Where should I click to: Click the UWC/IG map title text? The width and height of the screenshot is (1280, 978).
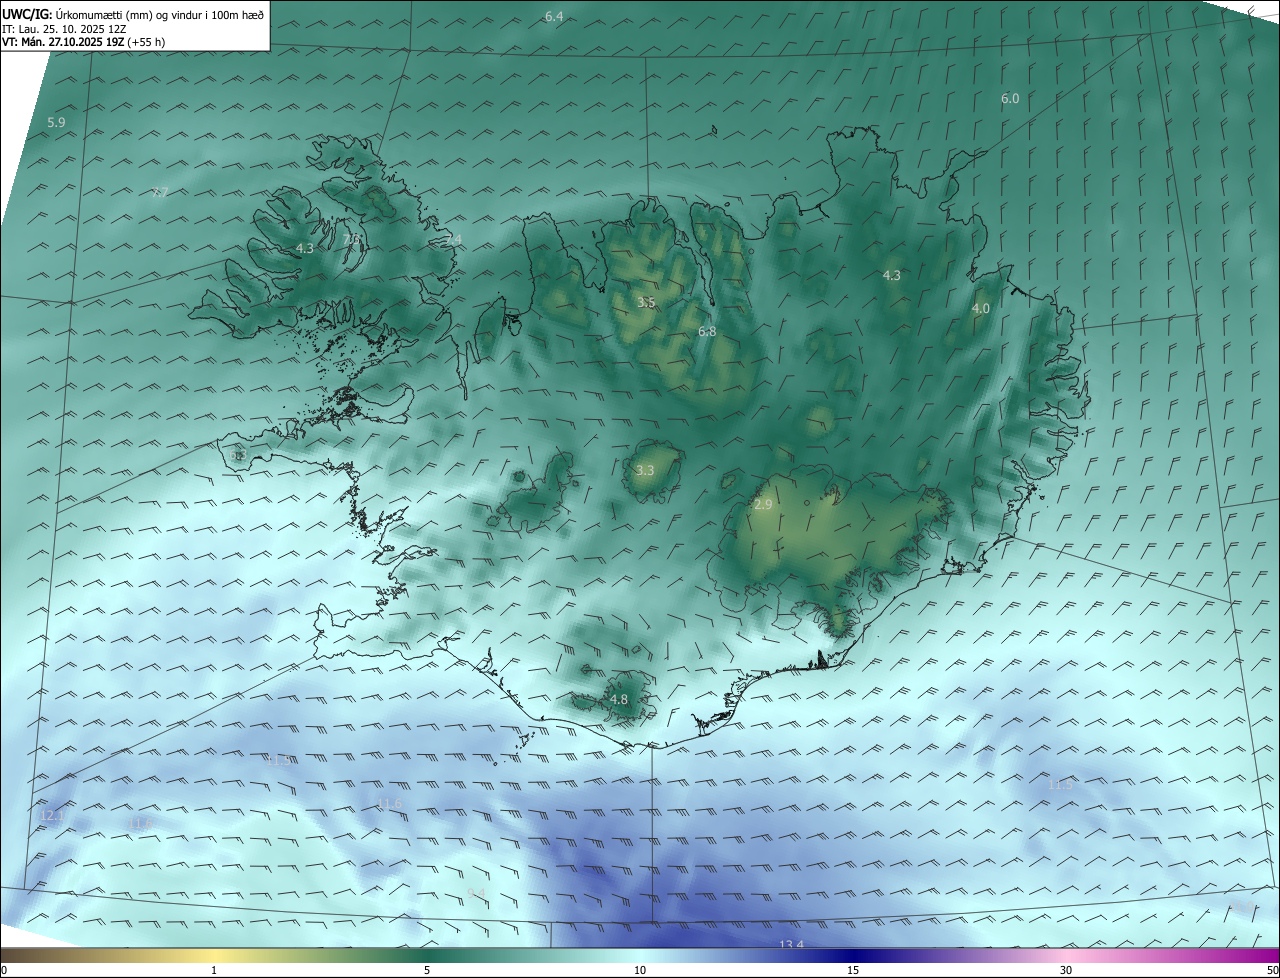click(134, 14)
